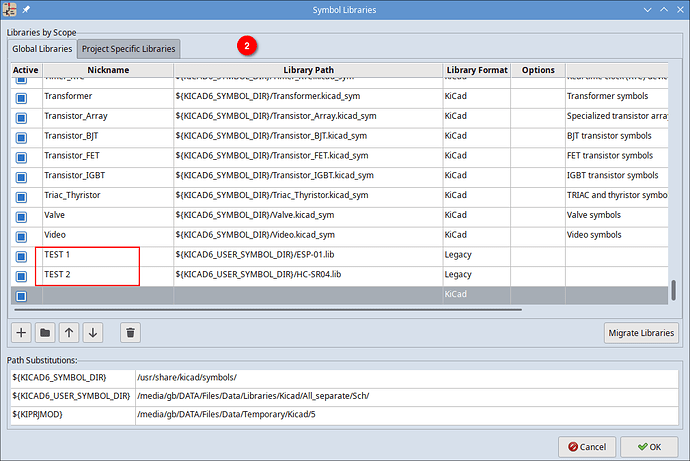Select the Triac_Thyristor nickname cell
Viewport: 690px width, 461px height.
[x=108, y=196]
